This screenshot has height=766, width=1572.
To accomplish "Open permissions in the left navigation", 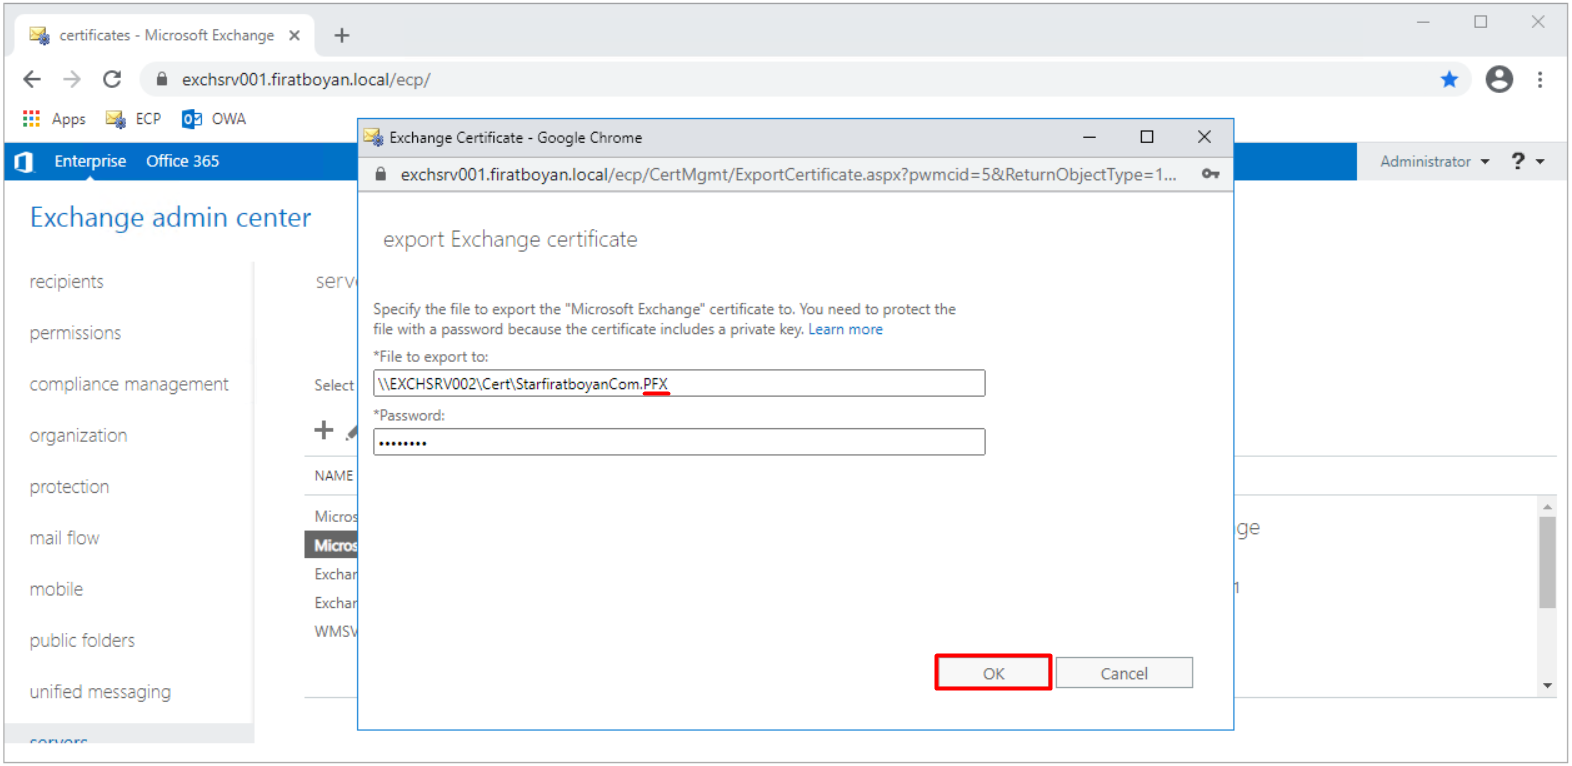I will coord(75,333).
